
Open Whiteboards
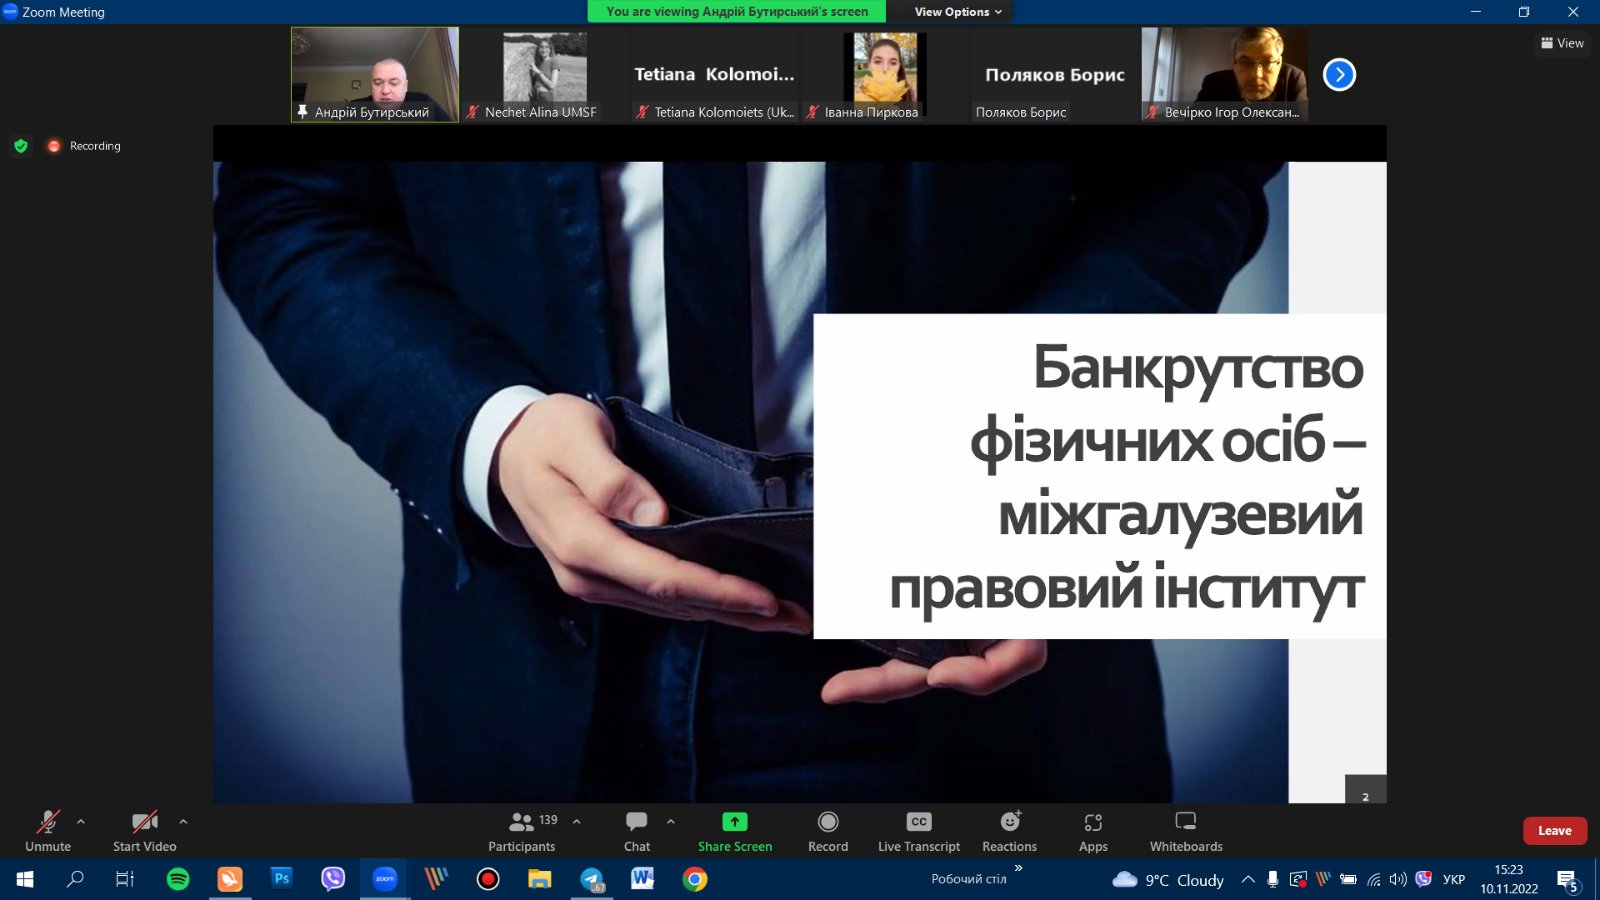(1186, 831)
